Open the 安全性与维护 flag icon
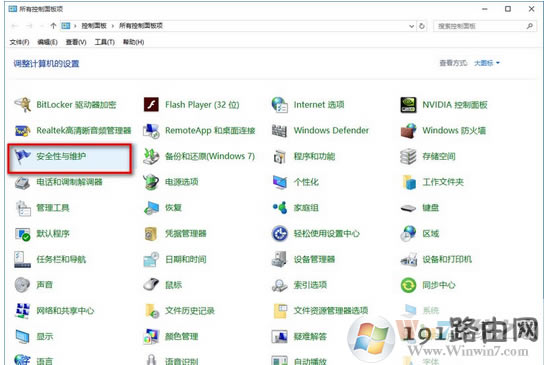The height and width of the screenshot is (365, 545). (x=23, y=156)
